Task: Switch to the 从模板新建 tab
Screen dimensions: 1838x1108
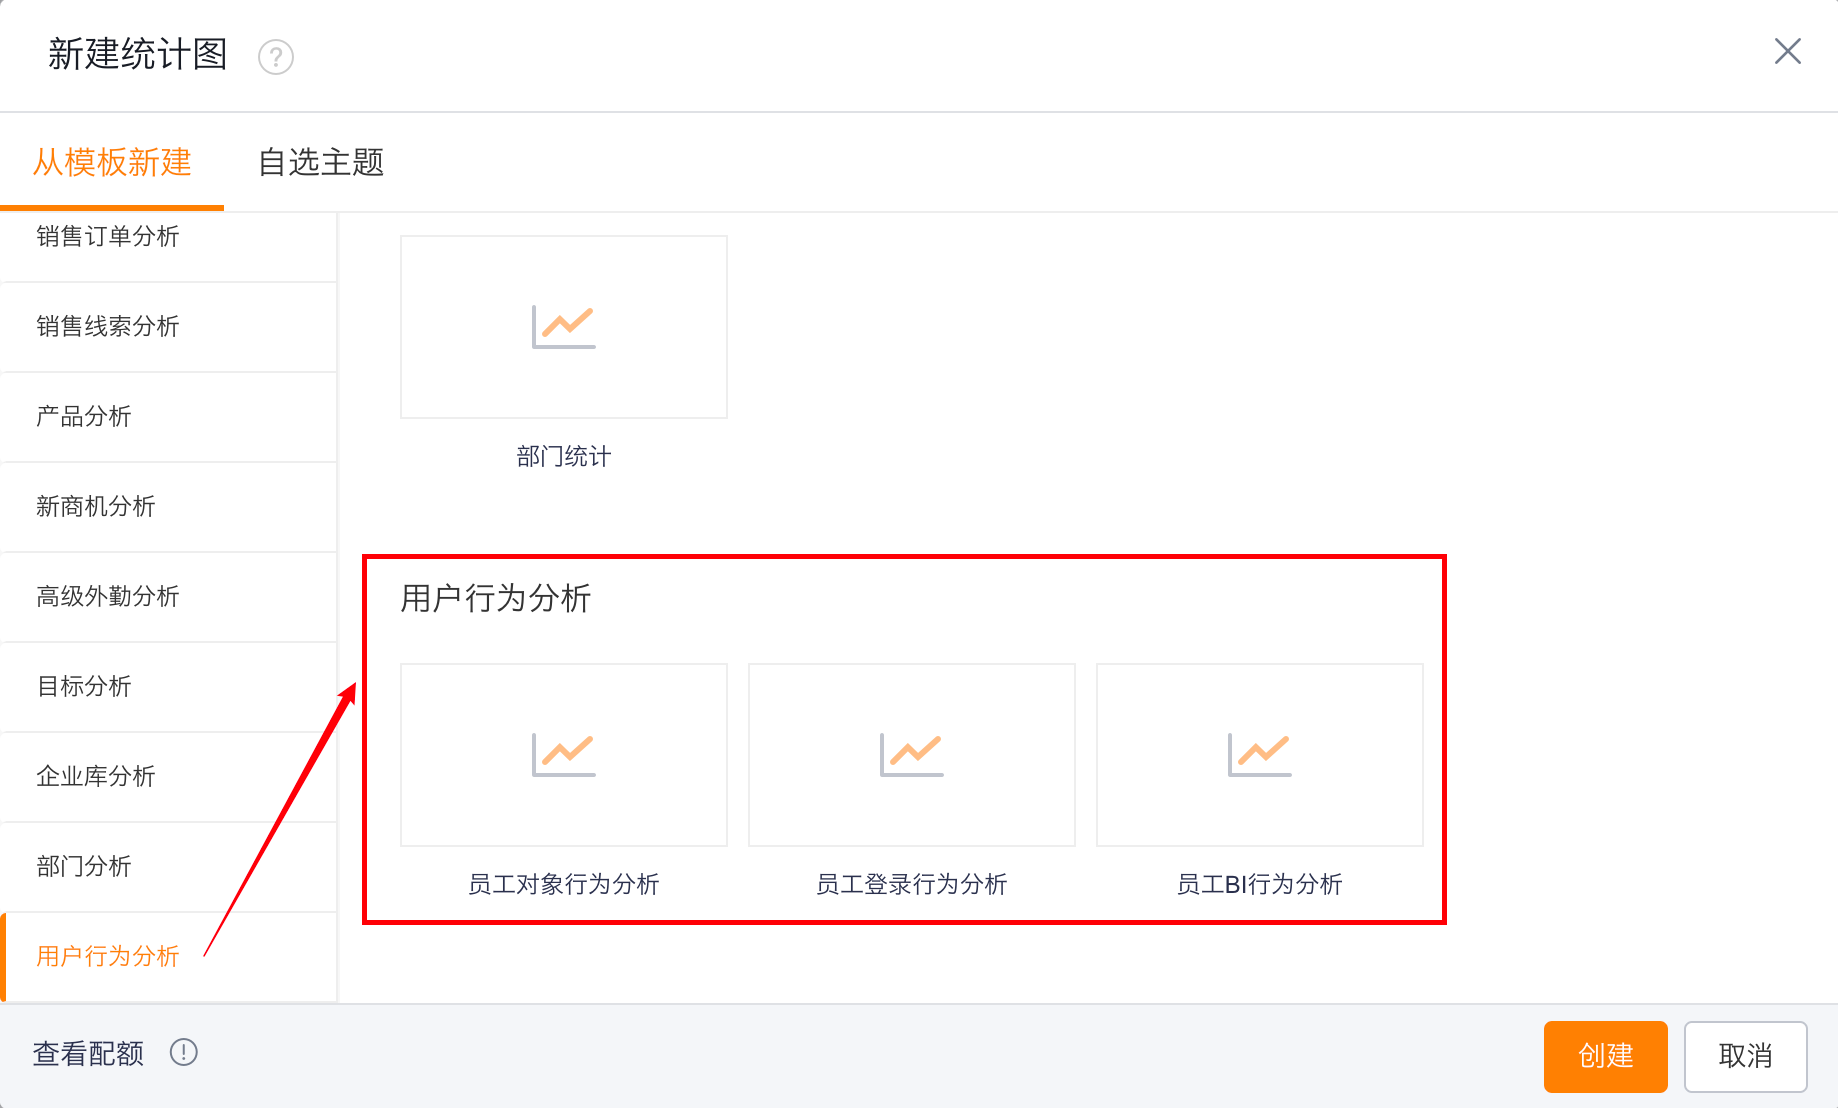Action: [x=112, y=163]
